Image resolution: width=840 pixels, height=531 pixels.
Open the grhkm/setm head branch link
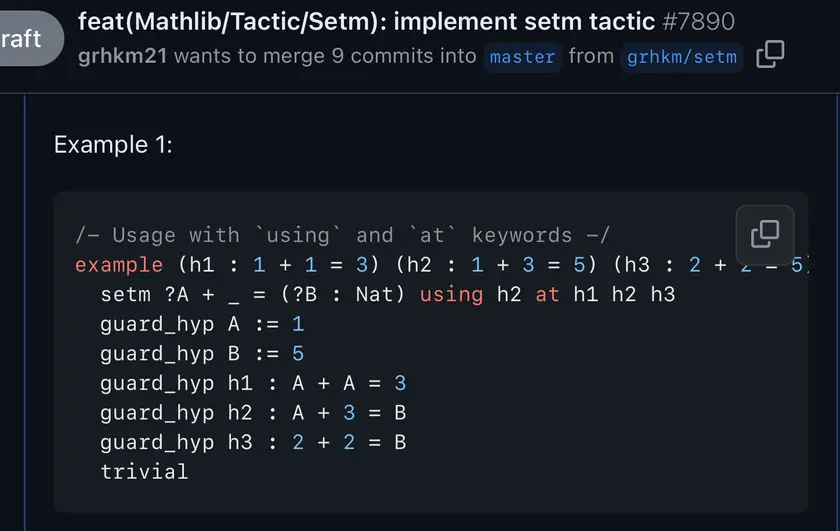point(682,57)
